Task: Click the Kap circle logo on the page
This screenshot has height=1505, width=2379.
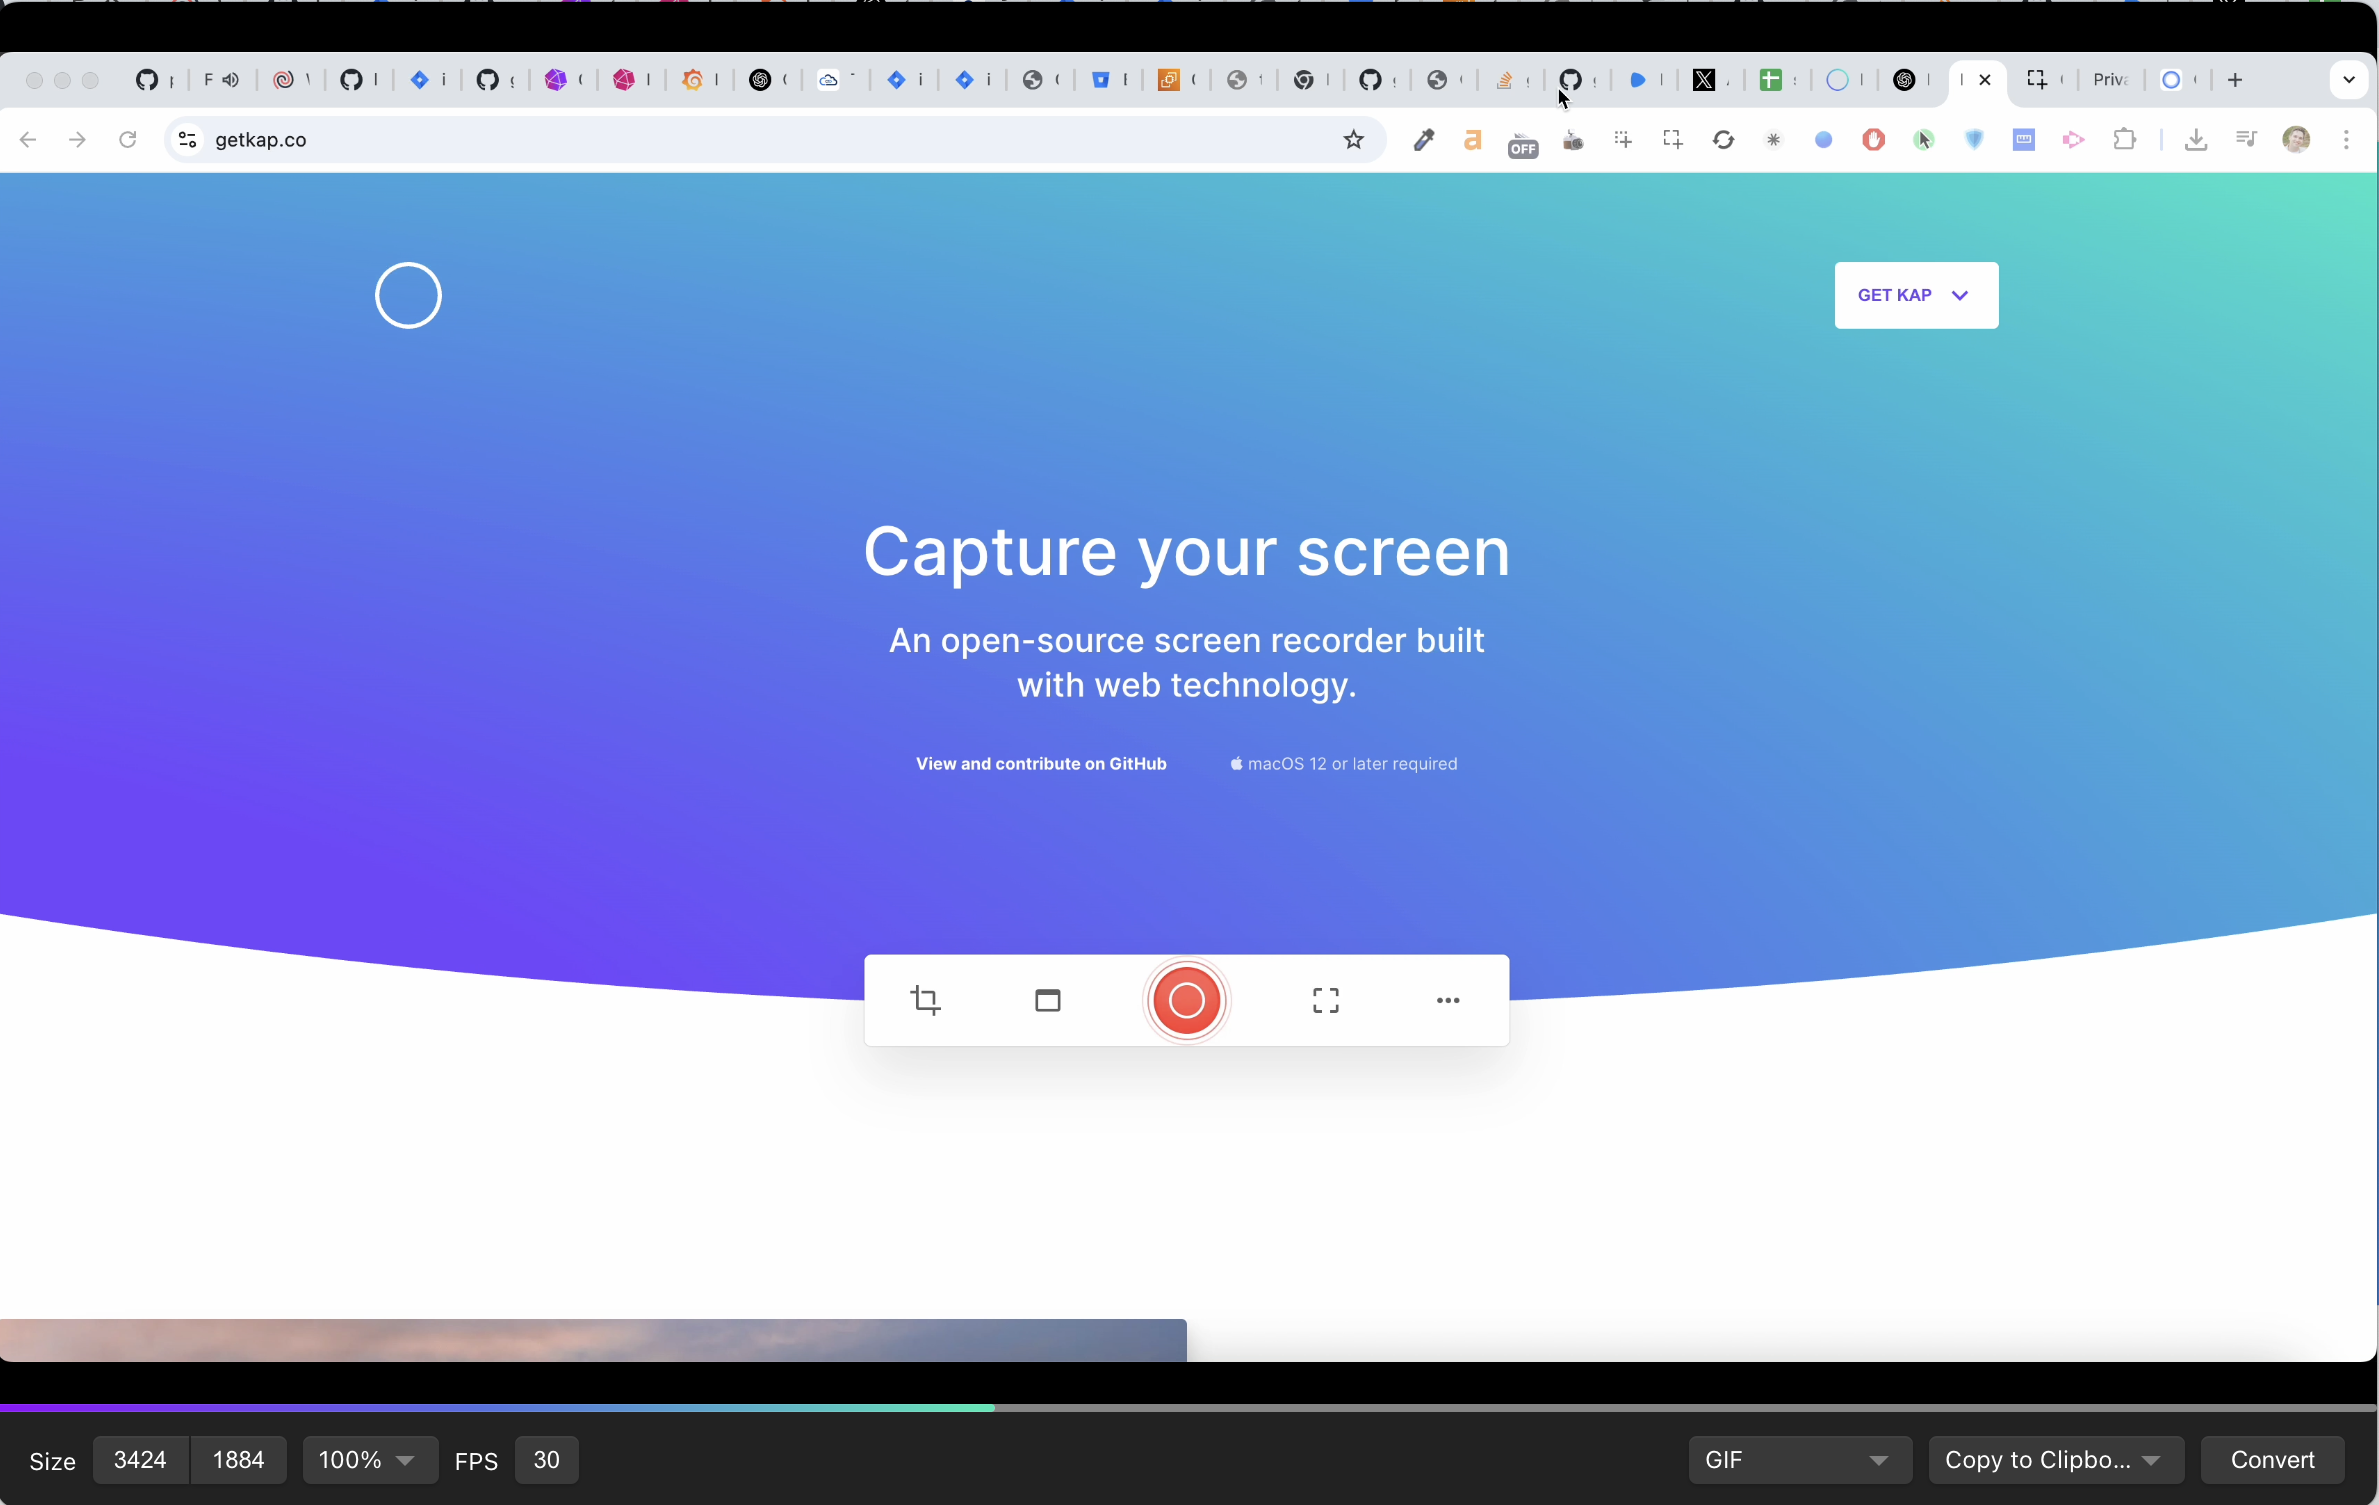Action: (x=408, y=295)
